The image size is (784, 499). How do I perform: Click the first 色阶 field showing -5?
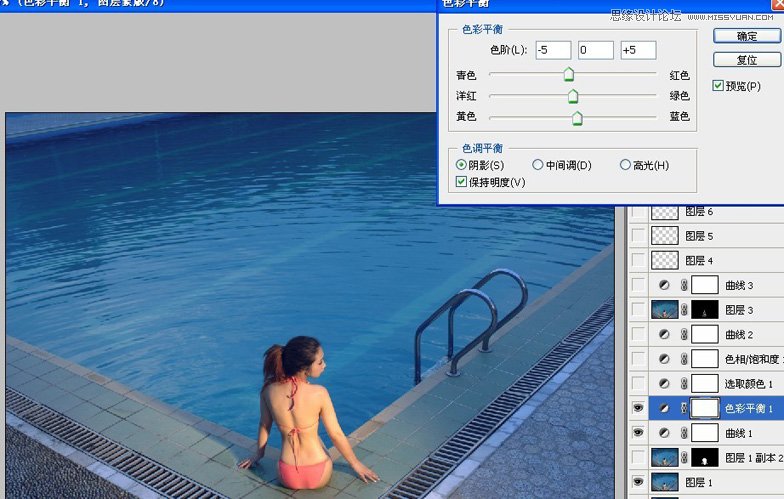553,50
